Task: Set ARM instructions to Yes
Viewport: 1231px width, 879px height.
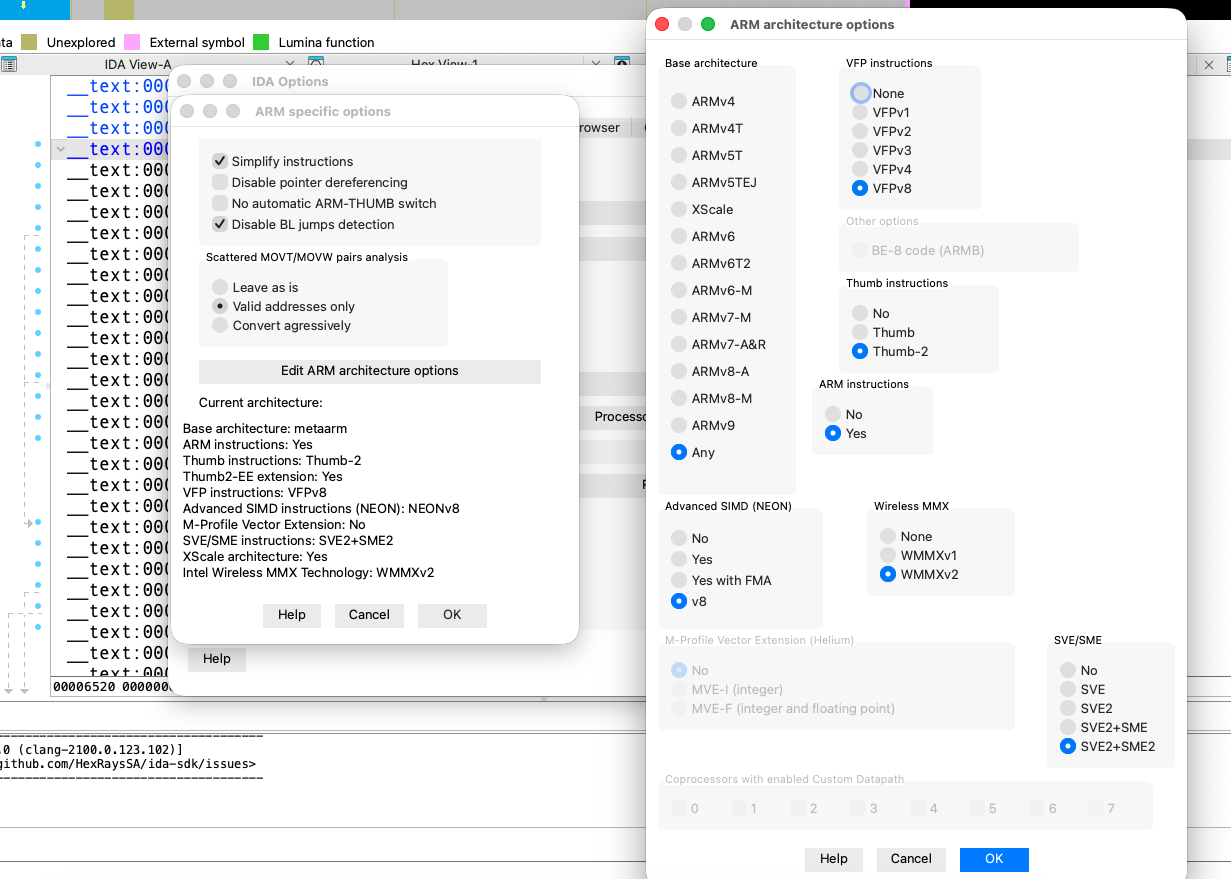Action: tap(833, 433)
